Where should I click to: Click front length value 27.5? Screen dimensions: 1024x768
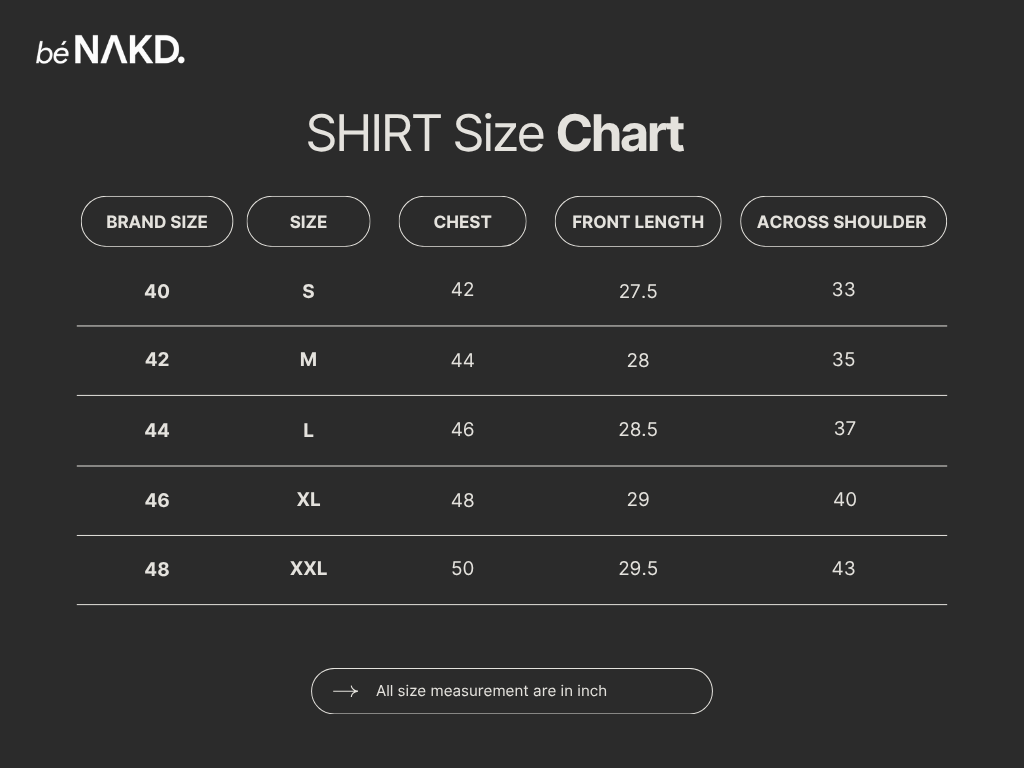638,291
